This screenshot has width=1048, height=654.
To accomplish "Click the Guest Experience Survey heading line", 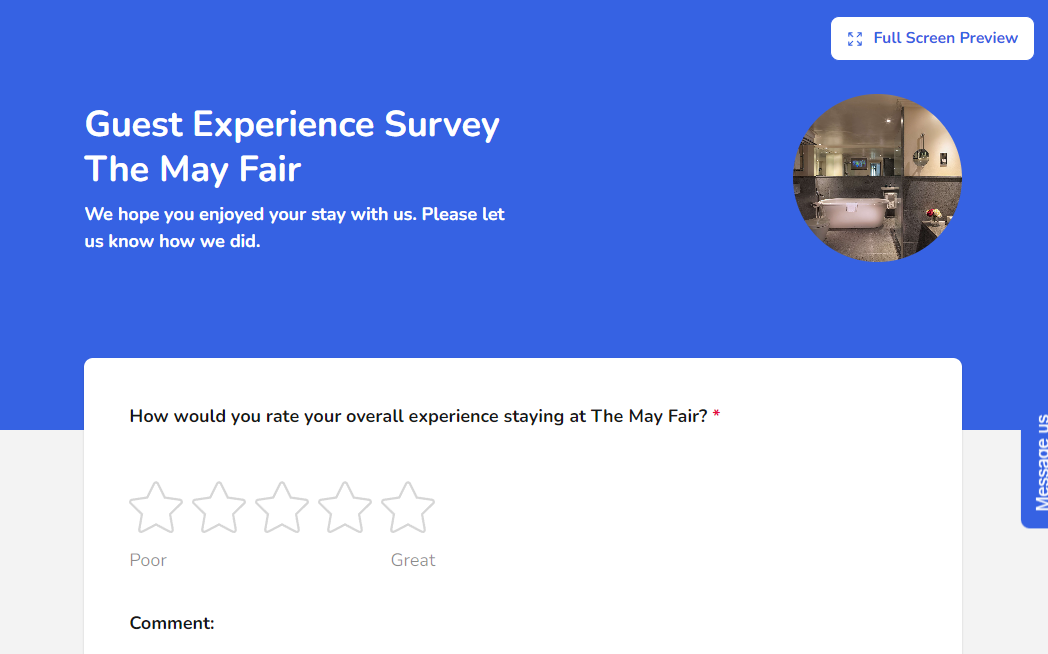I will click(x=292, y=125).
